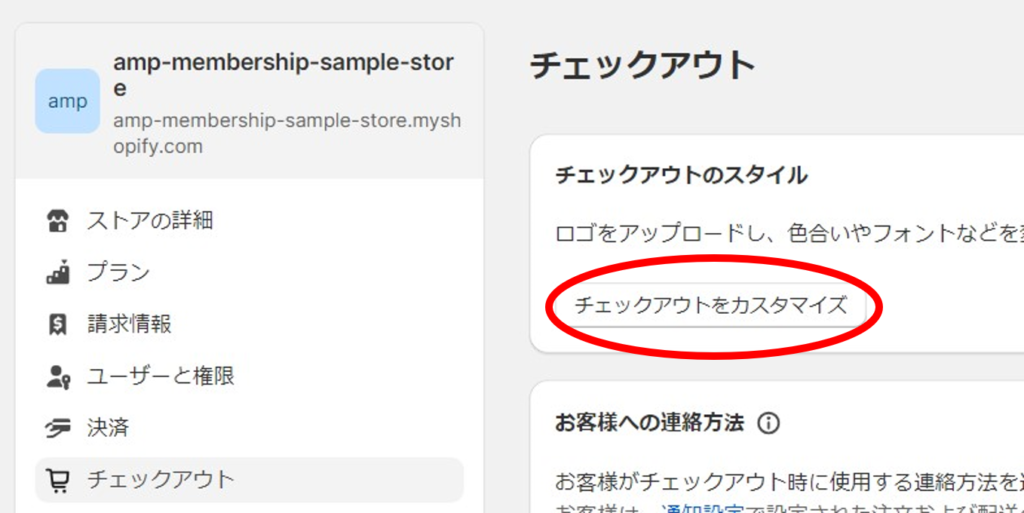Go to 請求情報 in the sidebar
Image resolution: width=1024 pixels, height=513 pixels.
point(129,325)
